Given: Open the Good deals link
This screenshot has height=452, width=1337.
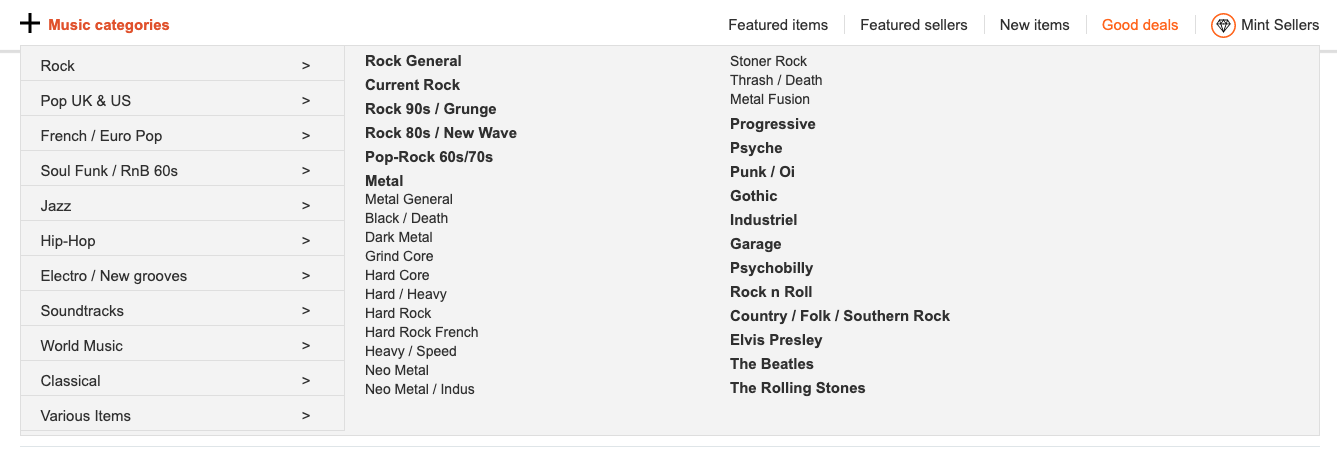Looking at the screenshot, I should click(x=1140, y=25).
